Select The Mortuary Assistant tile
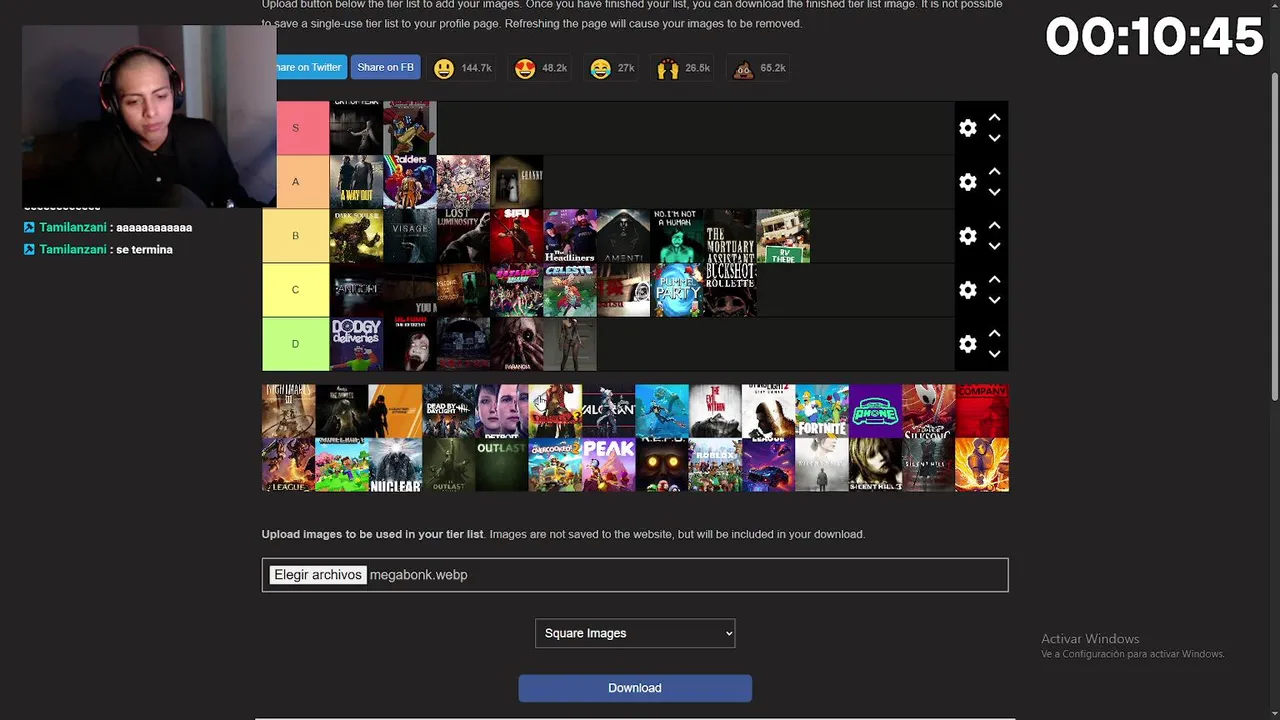 tap(730, 236)
